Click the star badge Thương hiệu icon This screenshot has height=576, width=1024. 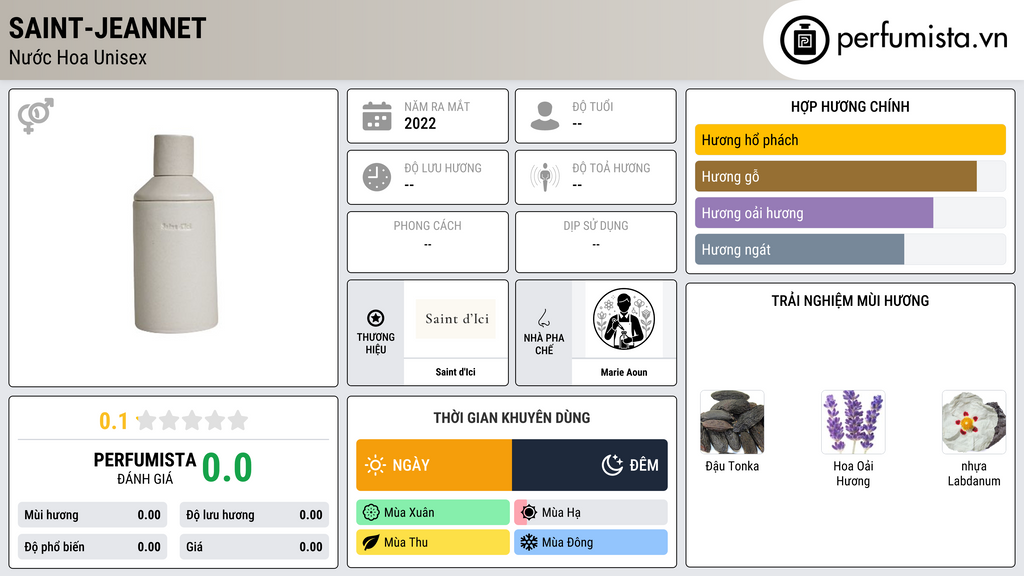[376, 318]
